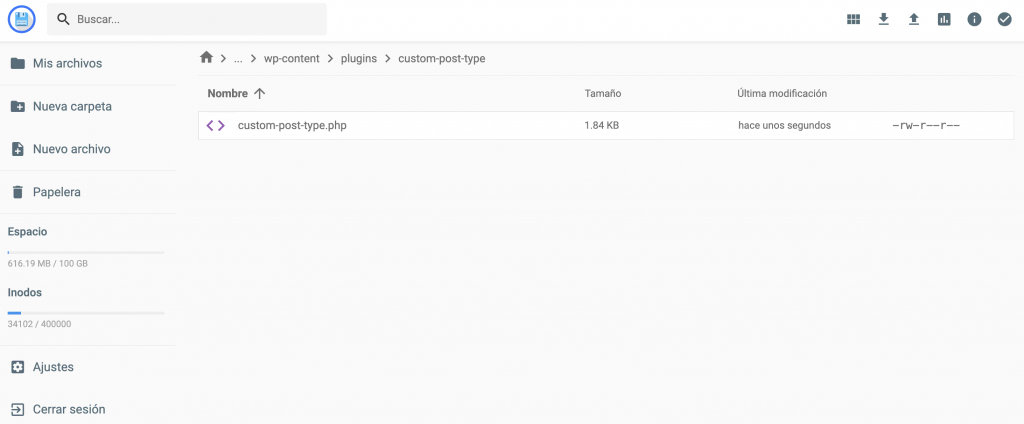This screenshot has width=1024, height=424.
Task: Switch view with the grid icon
Action: pos(853,19)
